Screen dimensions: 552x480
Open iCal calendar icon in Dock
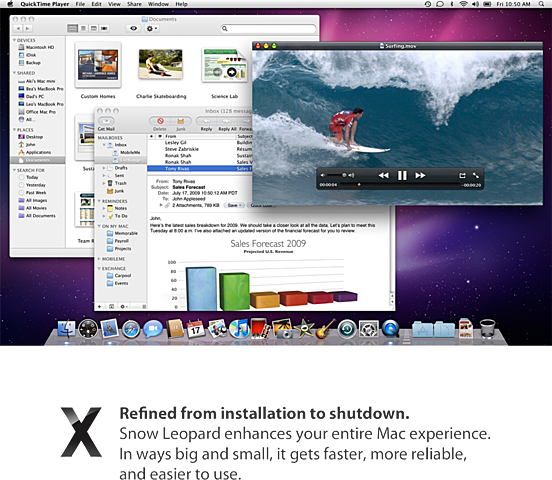(x=195, y=329)
